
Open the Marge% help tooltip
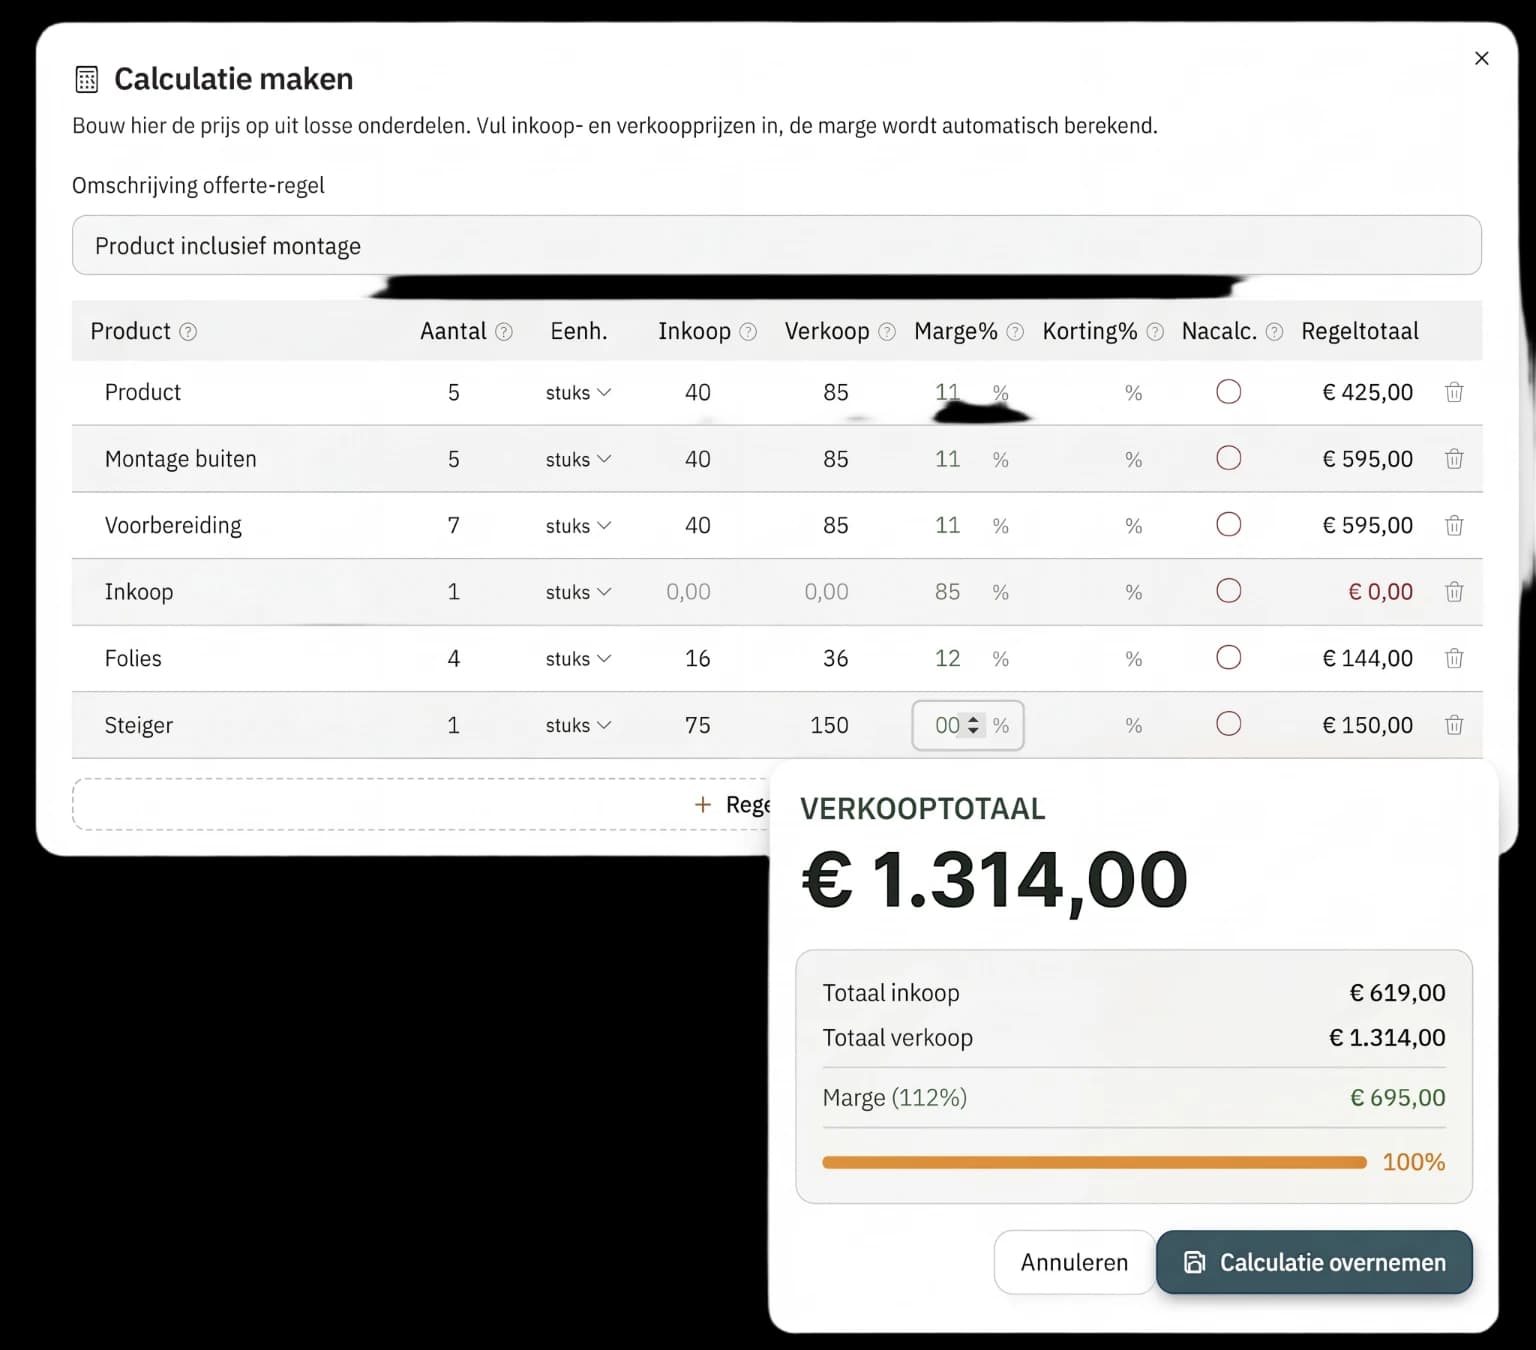click(1016, 331)
